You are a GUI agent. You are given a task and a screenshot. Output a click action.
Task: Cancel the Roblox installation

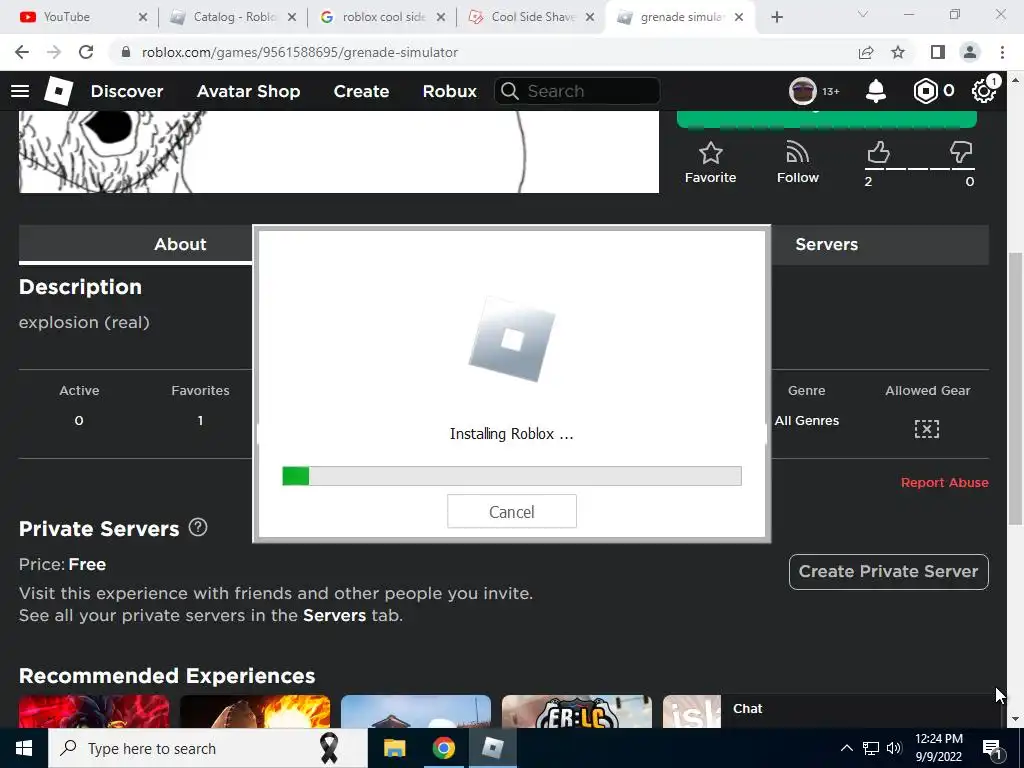(511, 511)
